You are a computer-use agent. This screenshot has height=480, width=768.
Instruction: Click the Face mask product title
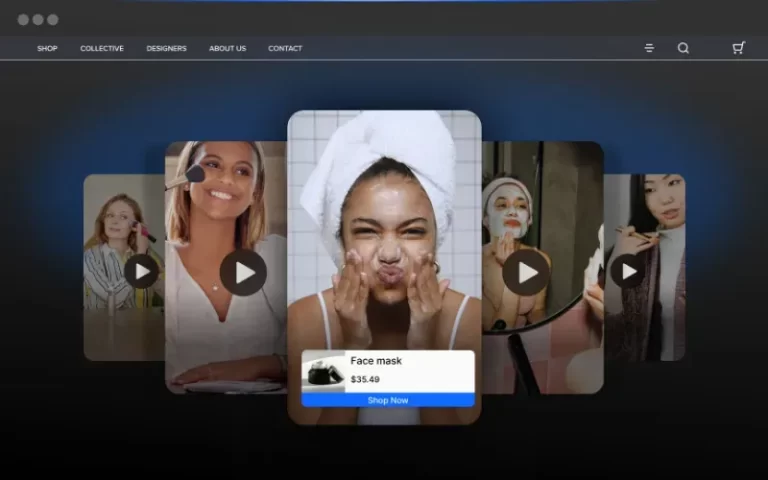tap(376, 361)
